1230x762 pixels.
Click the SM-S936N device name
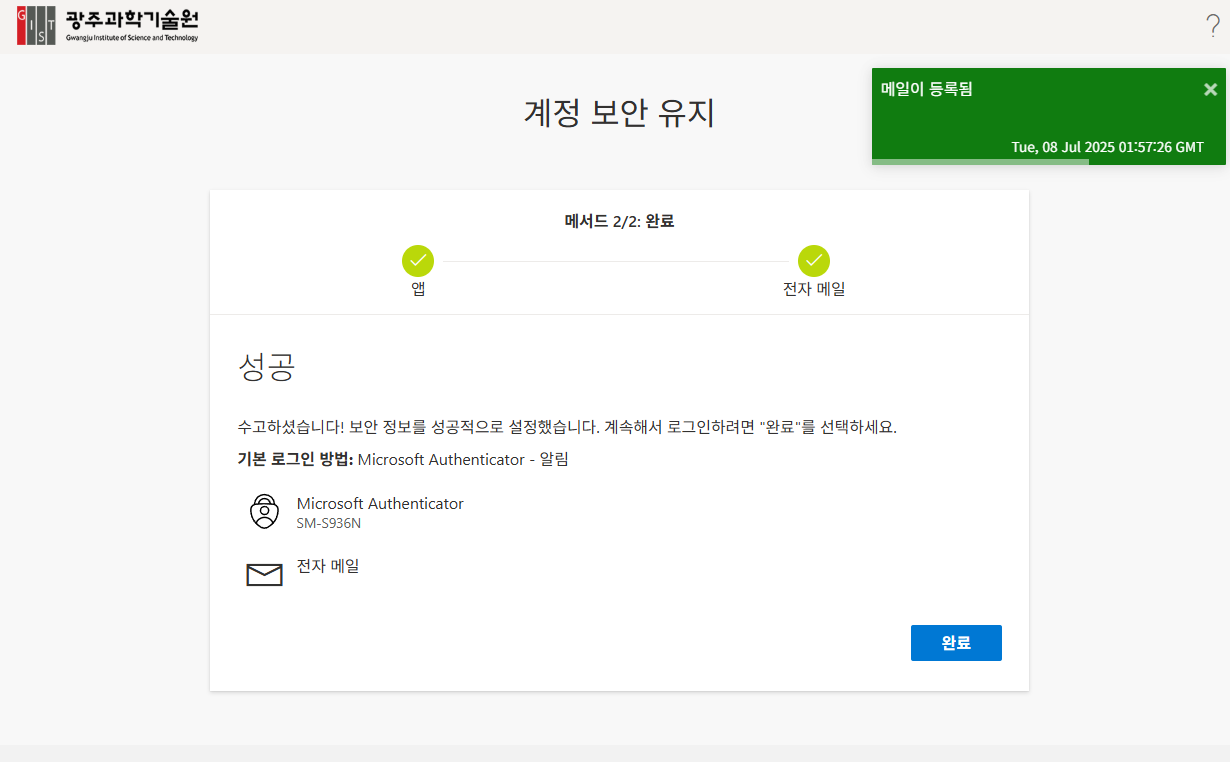point(329,523)
